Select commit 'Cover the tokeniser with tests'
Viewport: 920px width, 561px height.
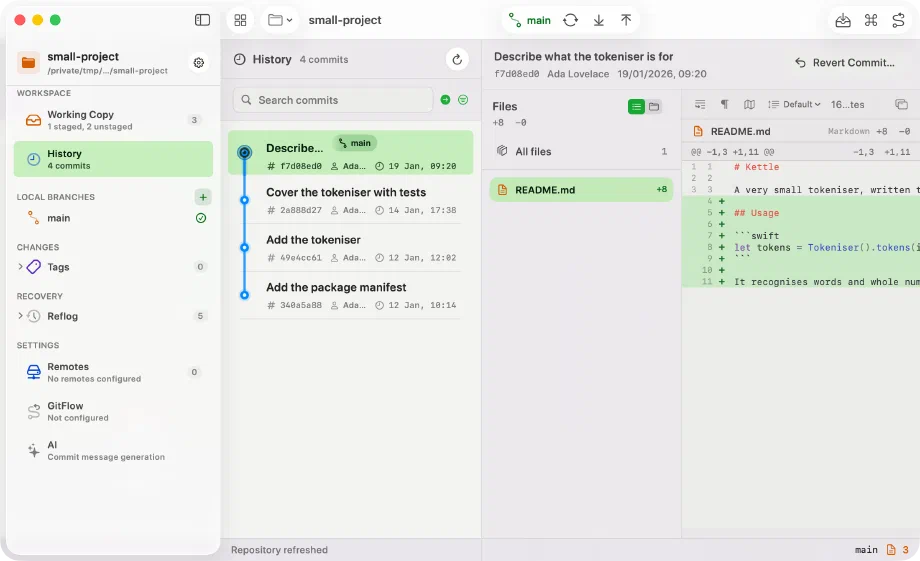351,200
